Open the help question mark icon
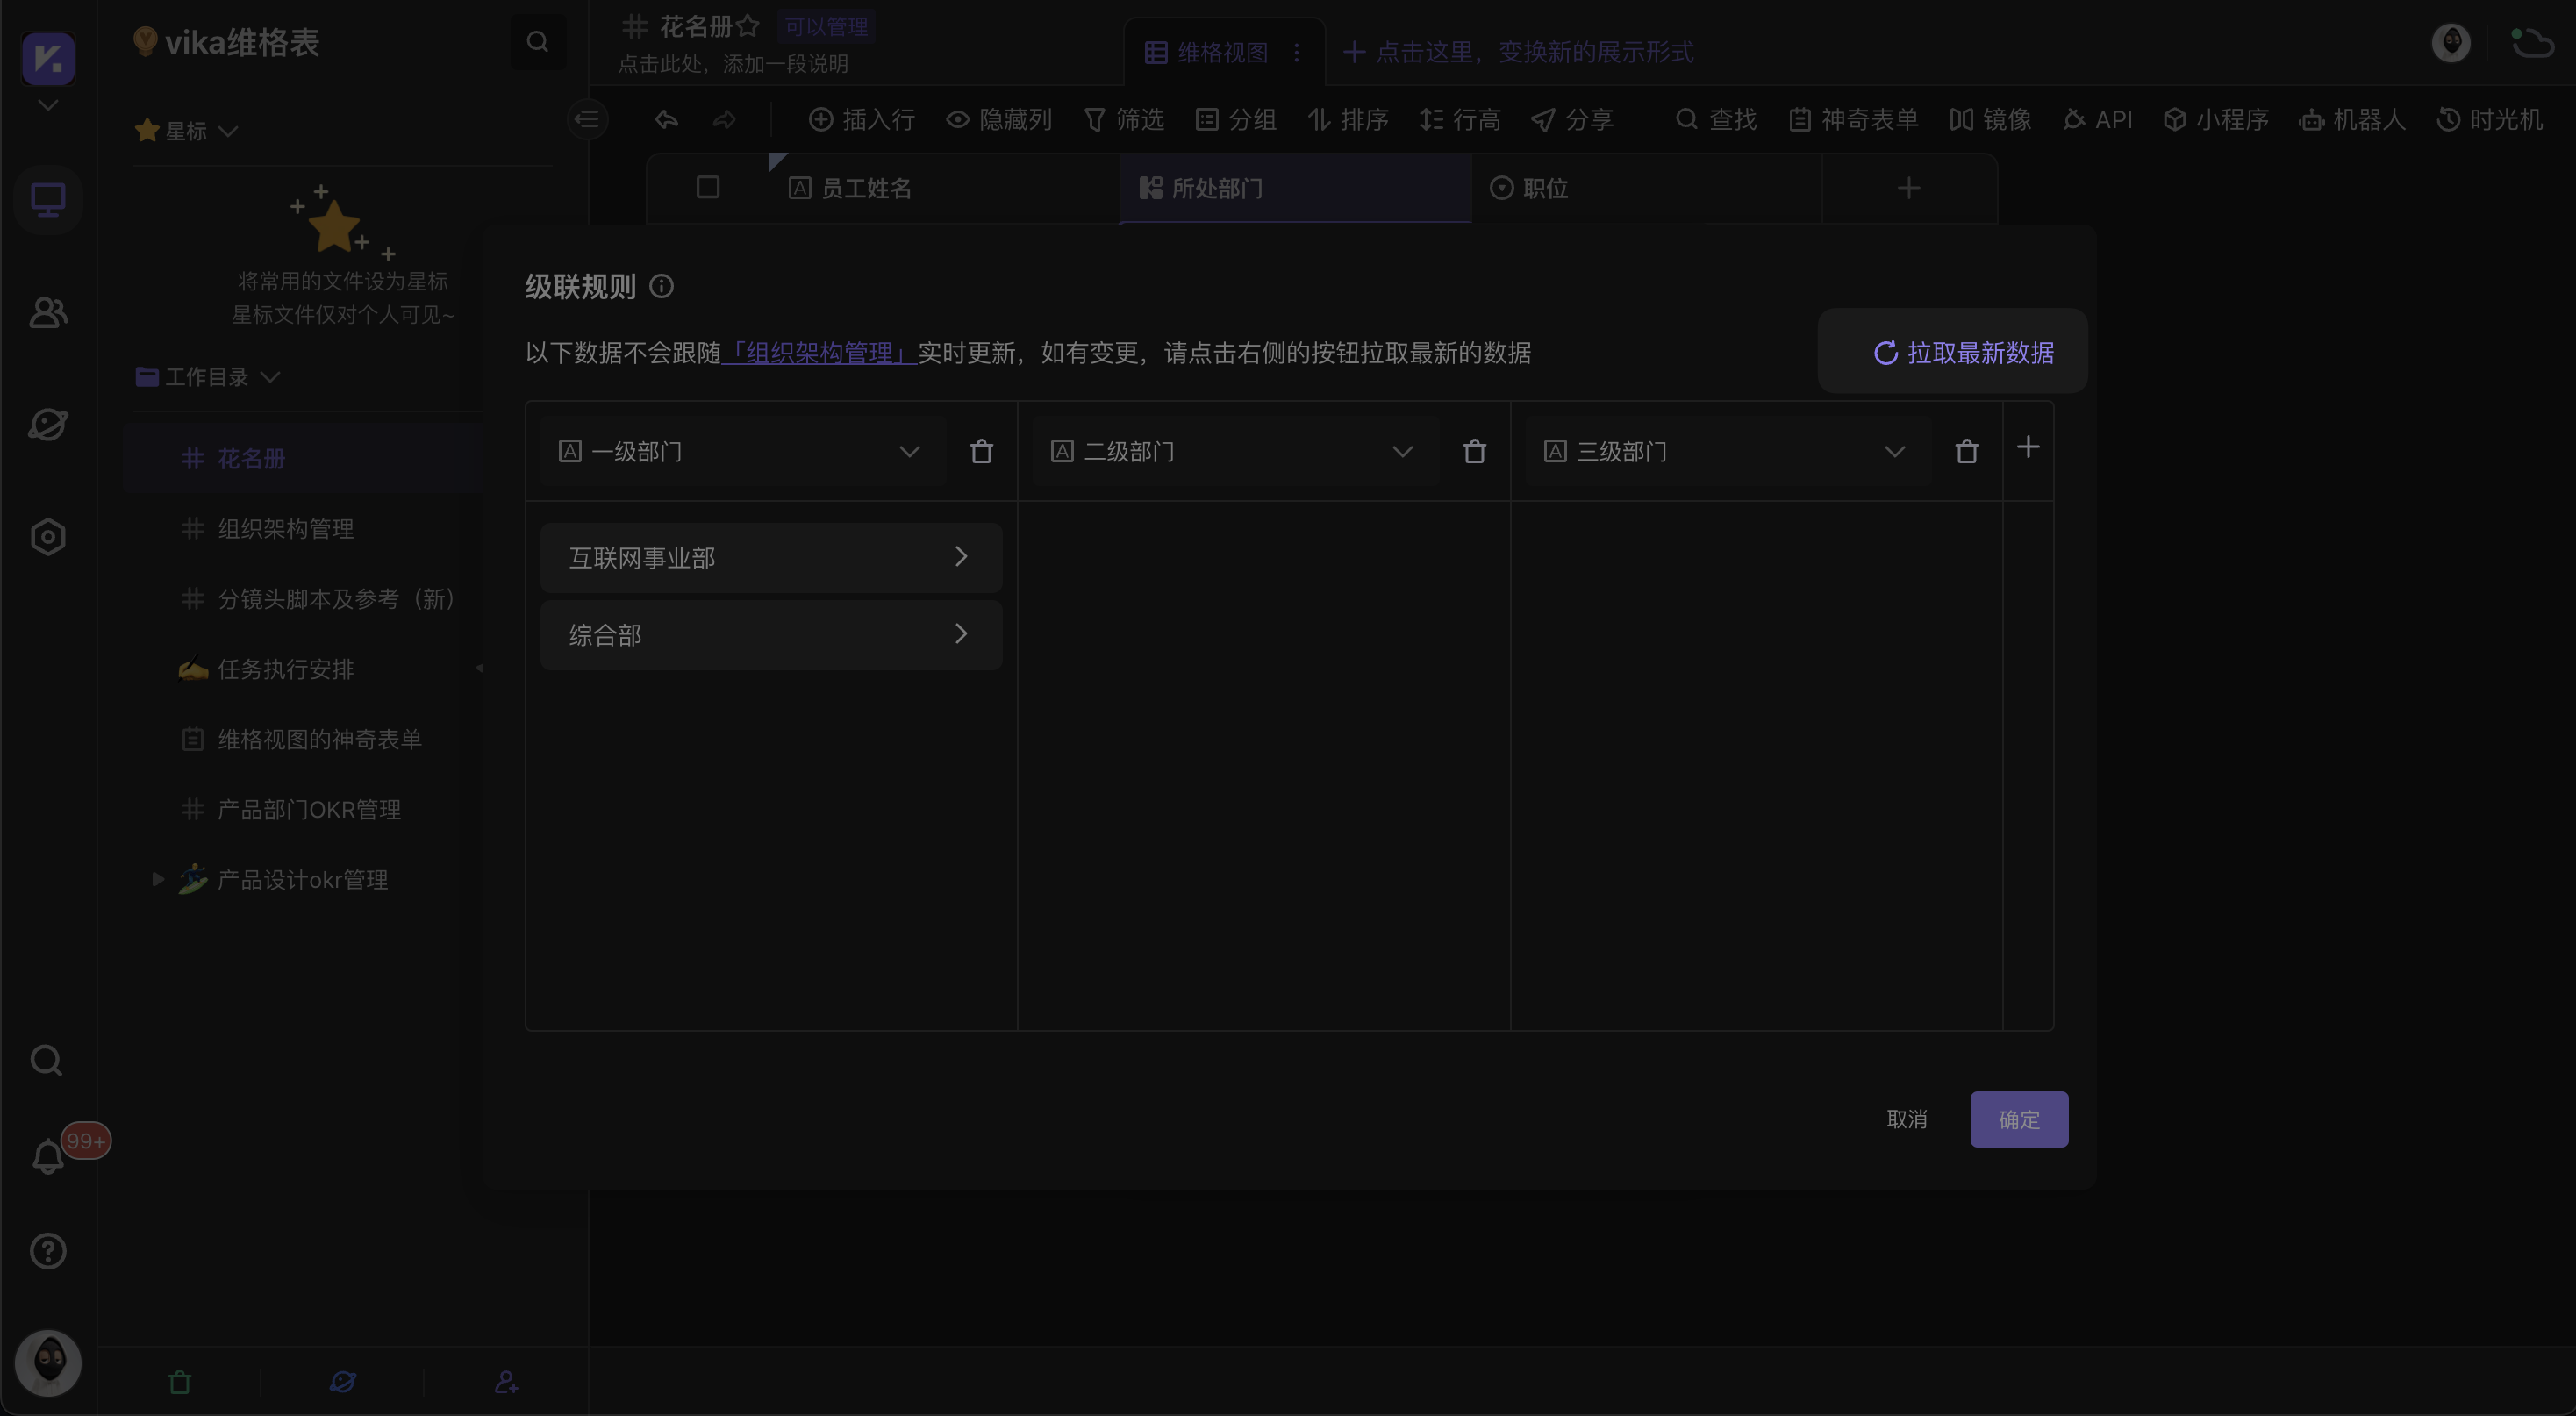2576x1416 pixels. [48, 1251]
